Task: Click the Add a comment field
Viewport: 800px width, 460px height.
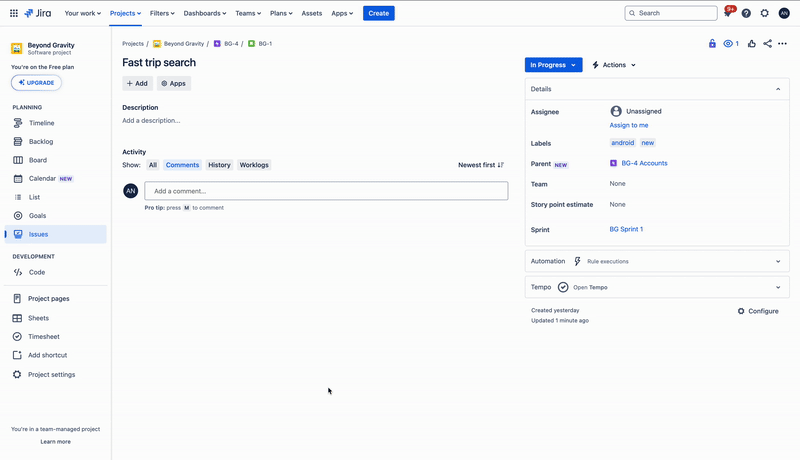Action: 326,191
